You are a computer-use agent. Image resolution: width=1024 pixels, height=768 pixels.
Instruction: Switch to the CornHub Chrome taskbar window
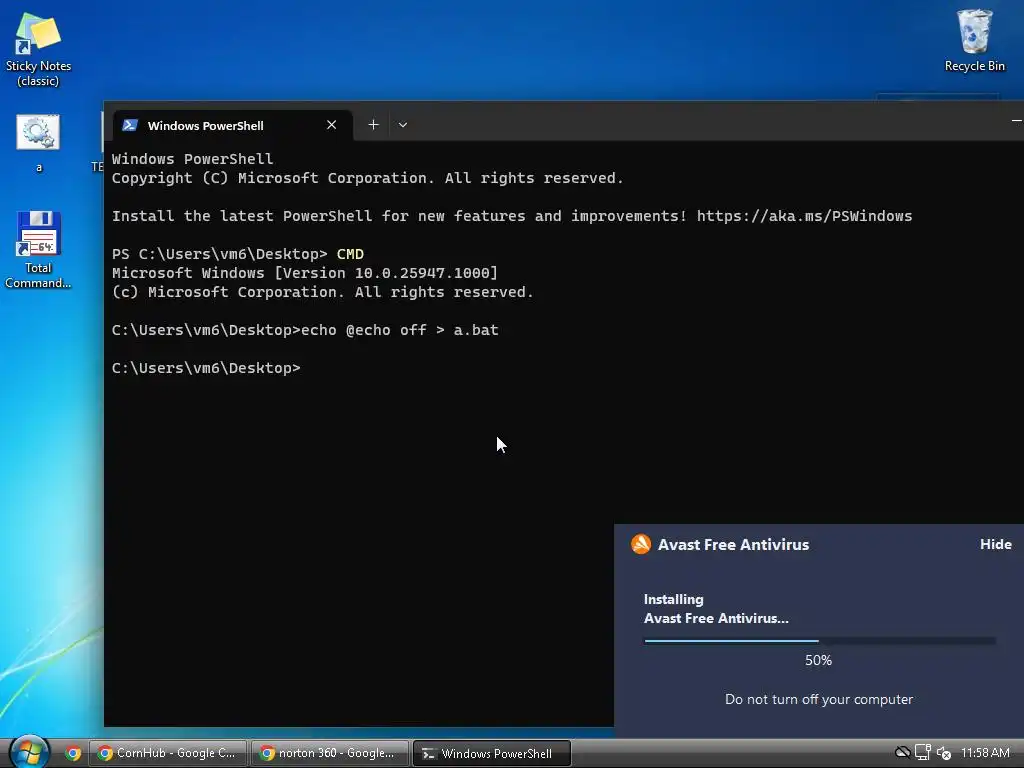(x=168, y=753)
